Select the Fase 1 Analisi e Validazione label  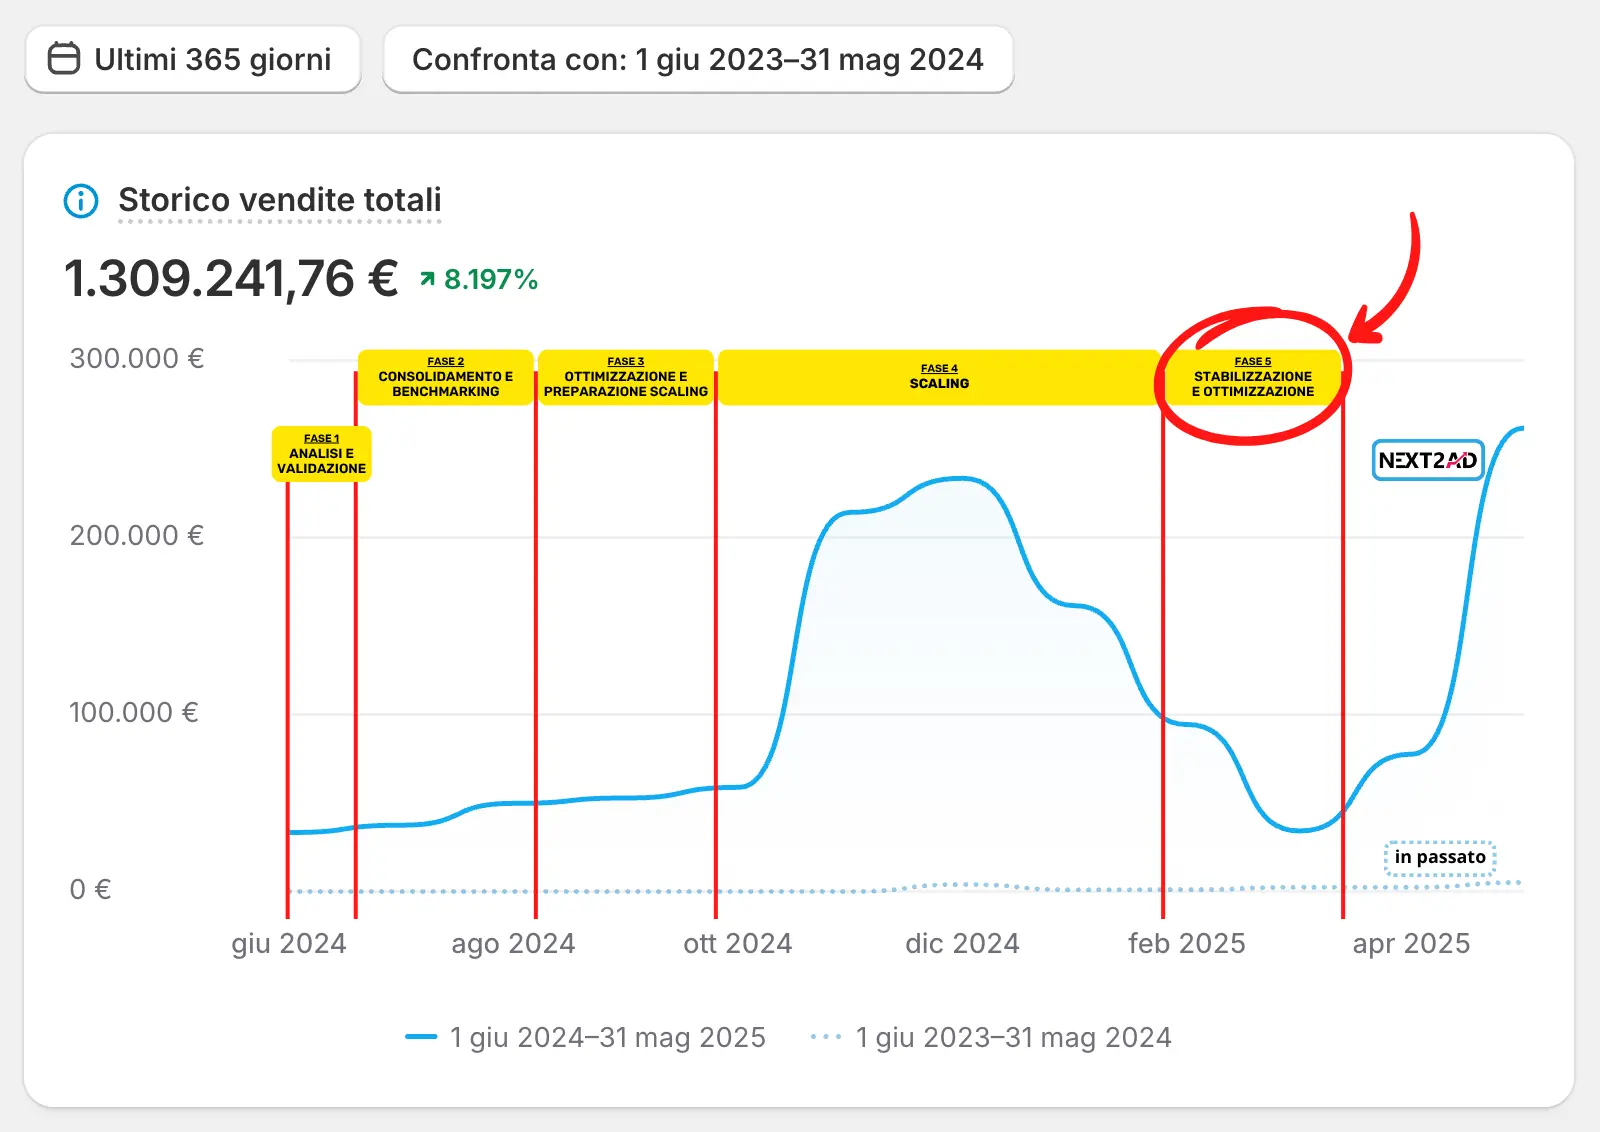(321, 454)
